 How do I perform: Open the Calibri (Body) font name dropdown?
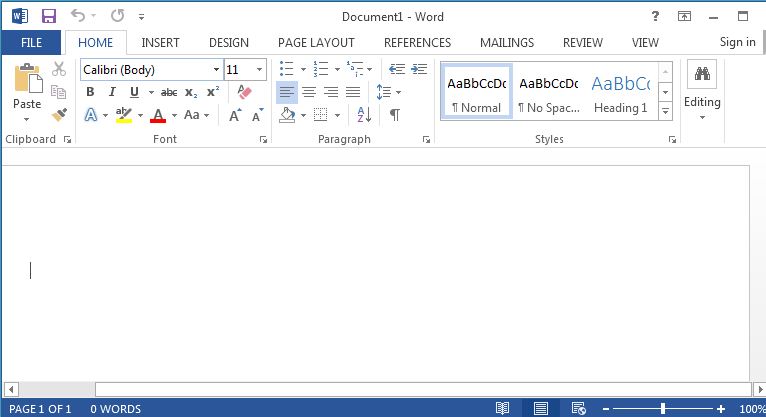[216, 69]
